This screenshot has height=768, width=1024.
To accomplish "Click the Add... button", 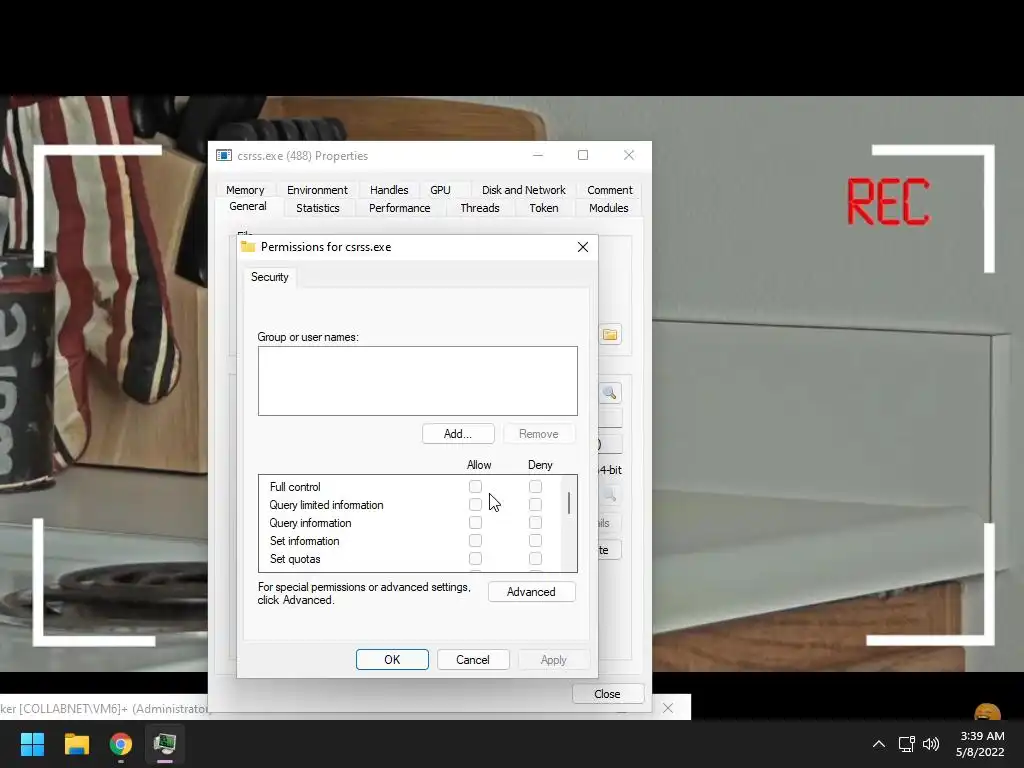I will [x=458, y=434].
